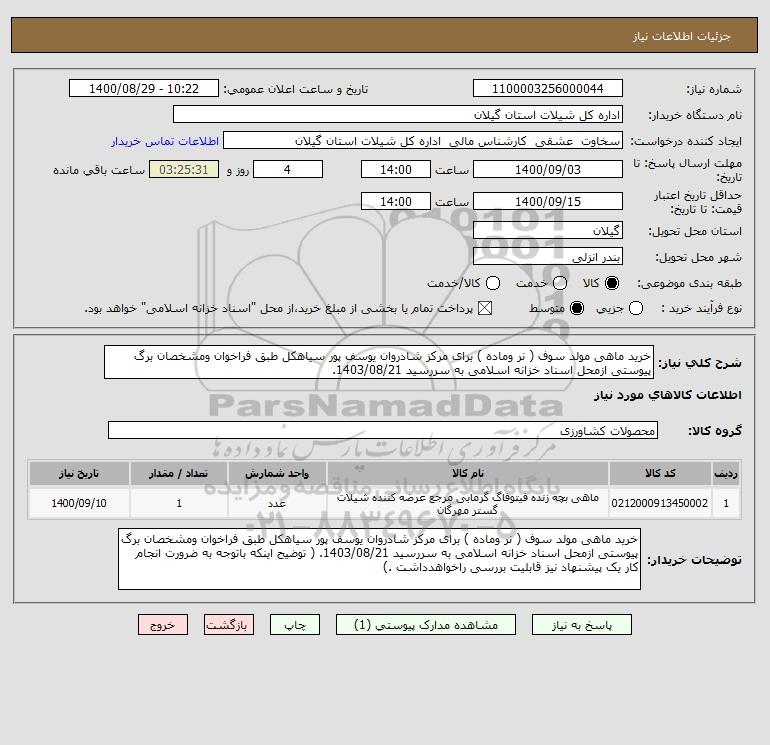Click the need number field 1100003256000044
The width and height of the screenshot is (770, 745).
(548, 88)
